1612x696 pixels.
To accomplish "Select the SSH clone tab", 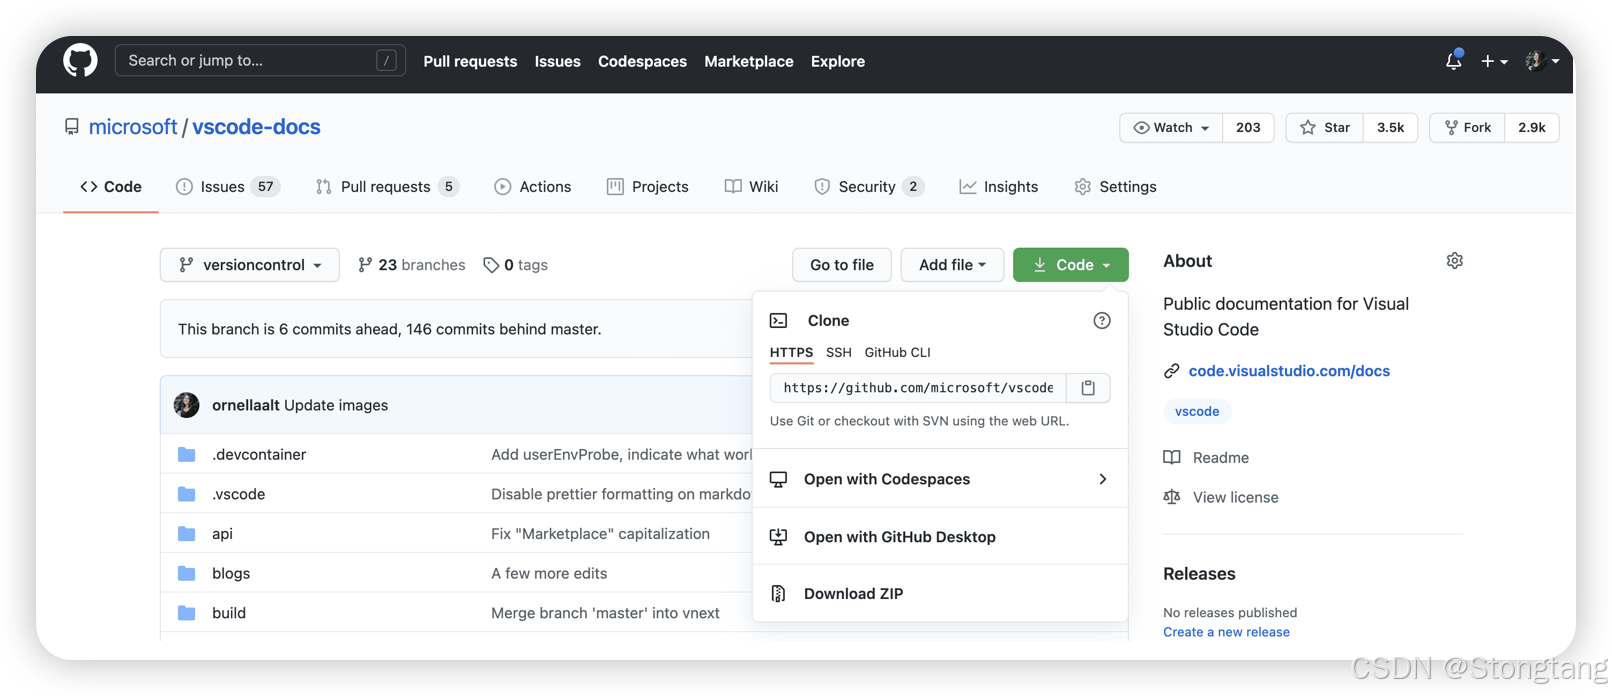I will coord(839,352).
